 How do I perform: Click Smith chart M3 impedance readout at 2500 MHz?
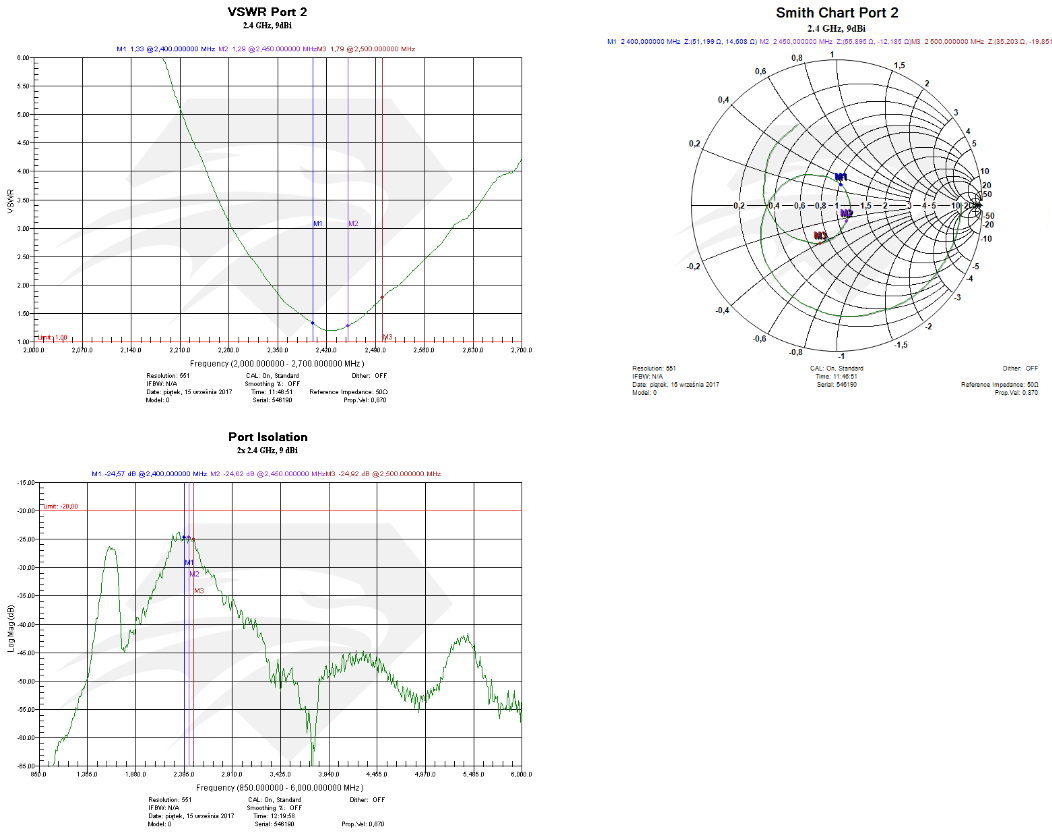[982, 42]
